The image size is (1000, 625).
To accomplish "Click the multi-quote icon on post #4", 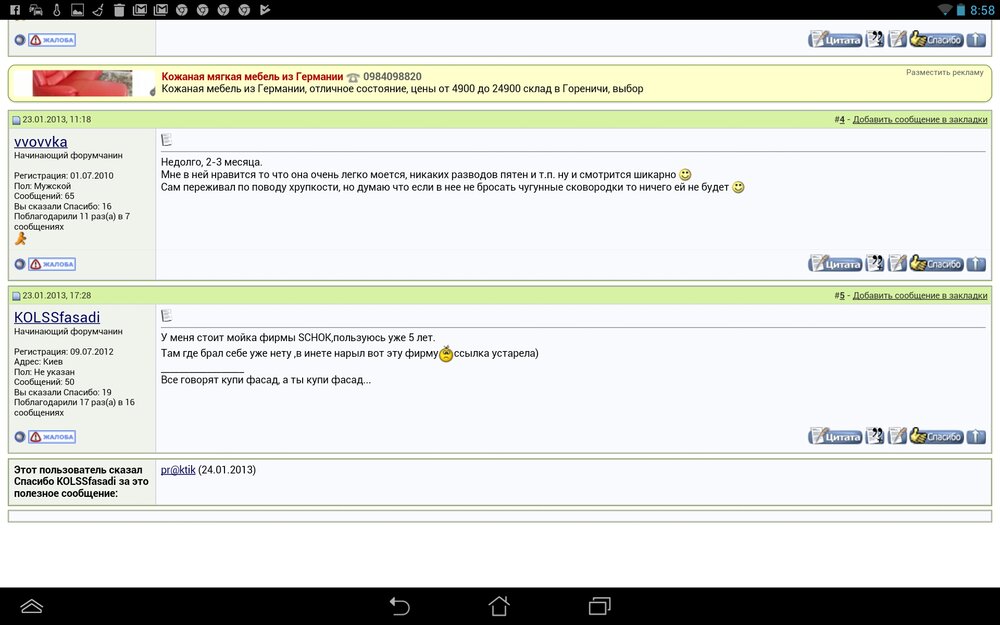I will pyautogui.click(x=875, y=263).
